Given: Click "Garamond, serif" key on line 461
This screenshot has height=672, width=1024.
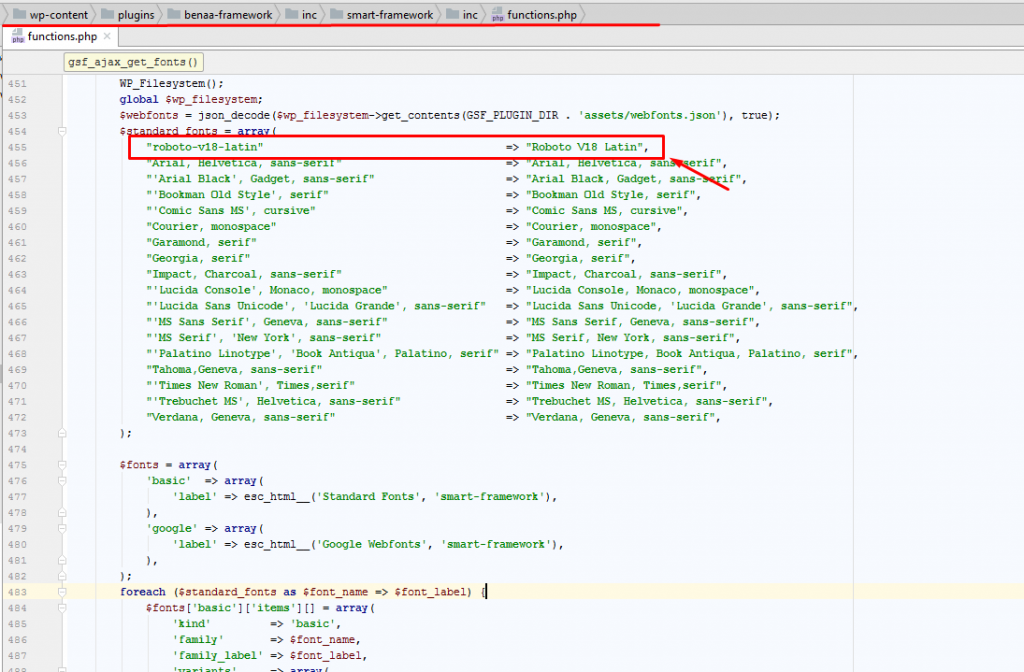Looking at the screenshot, I should [201, 242].
